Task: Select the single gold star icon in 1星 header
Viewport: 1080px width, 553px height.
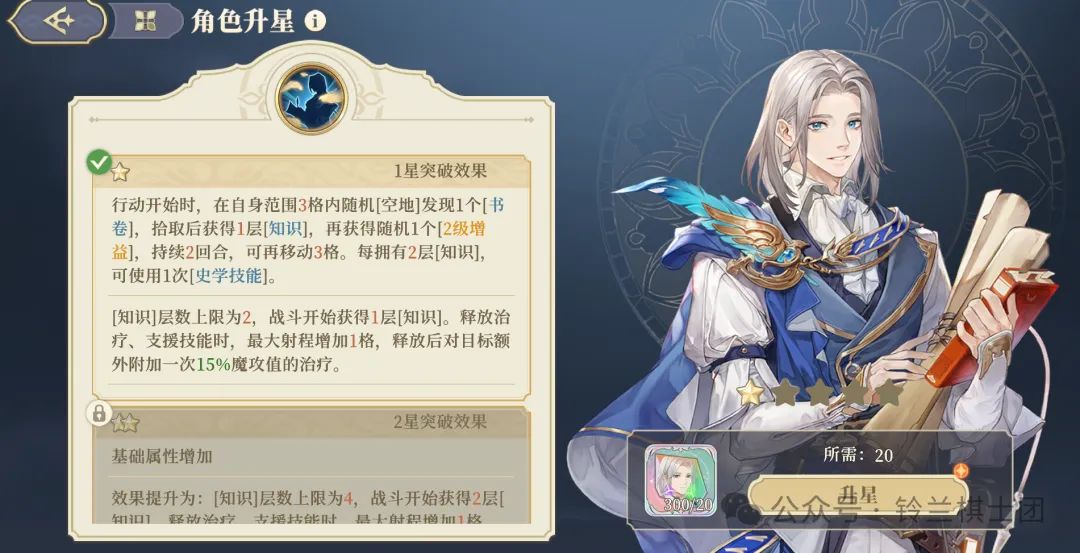Action: click(x=121, y=171)
